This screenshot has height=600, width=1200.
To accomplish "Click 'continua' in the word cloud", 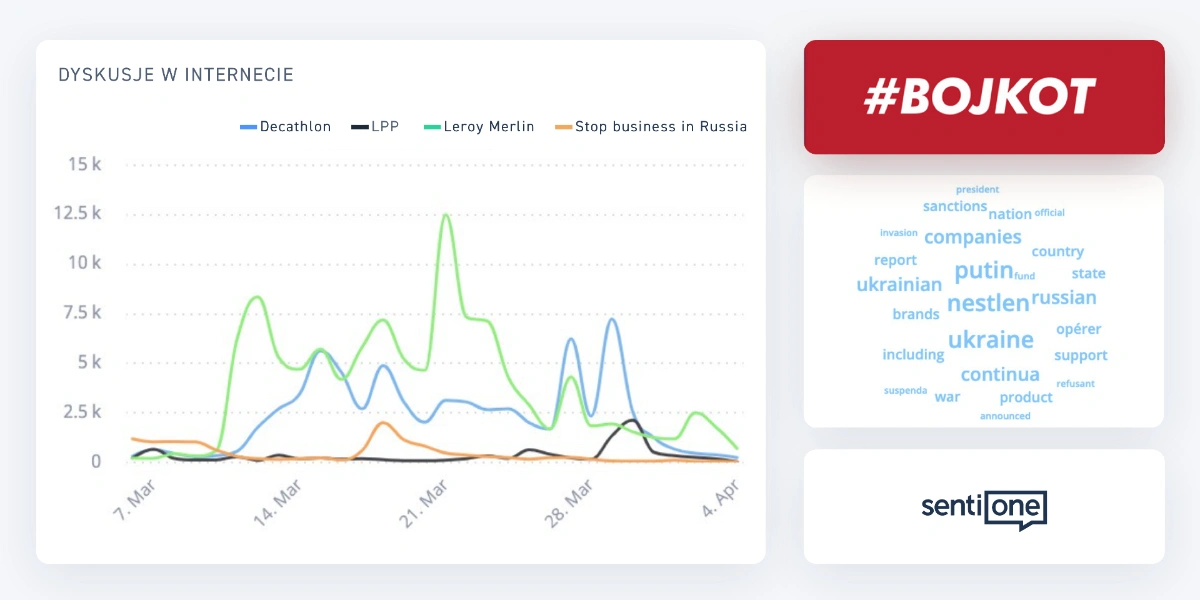I will point(1000,375).
